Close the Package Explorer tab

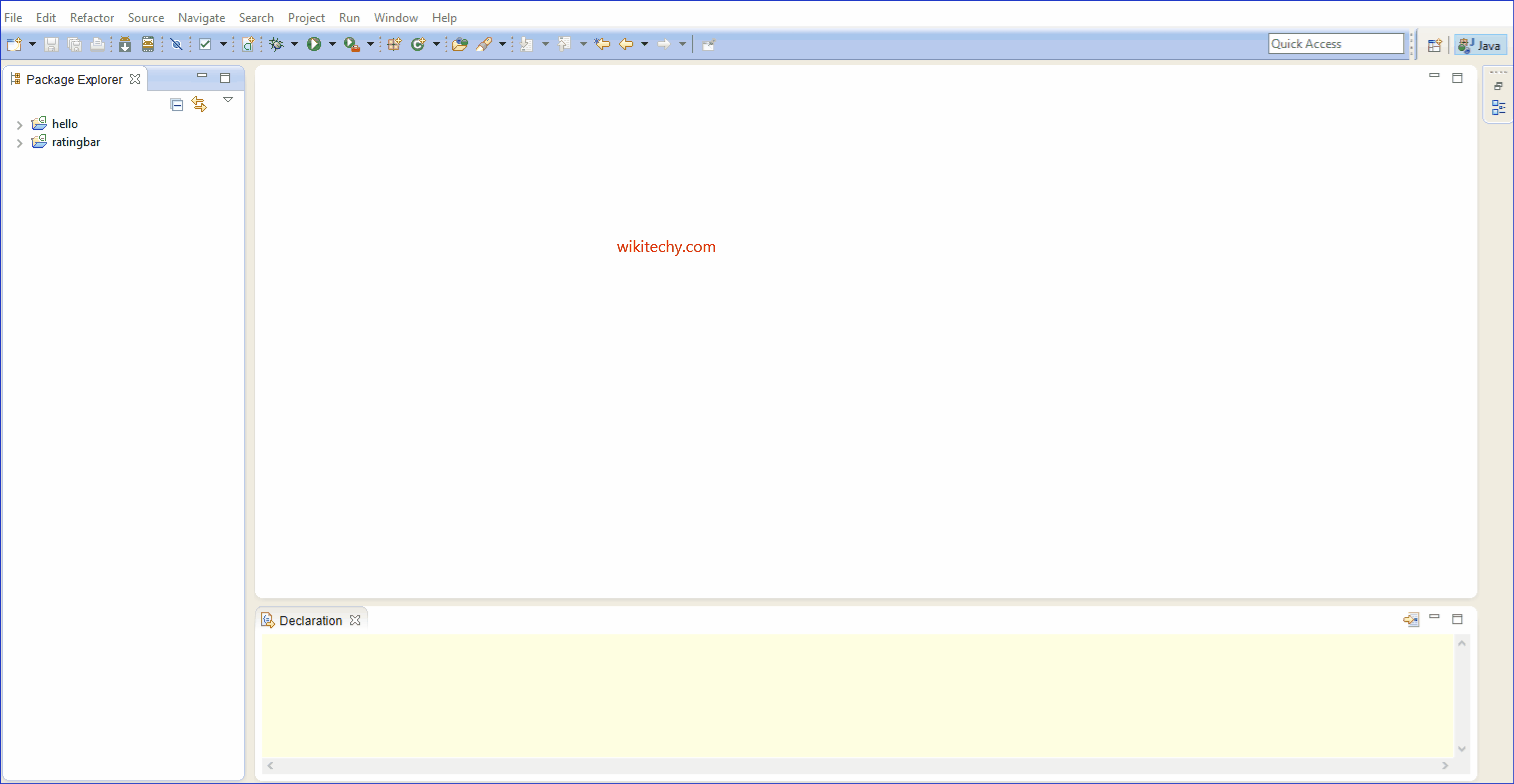135,79
